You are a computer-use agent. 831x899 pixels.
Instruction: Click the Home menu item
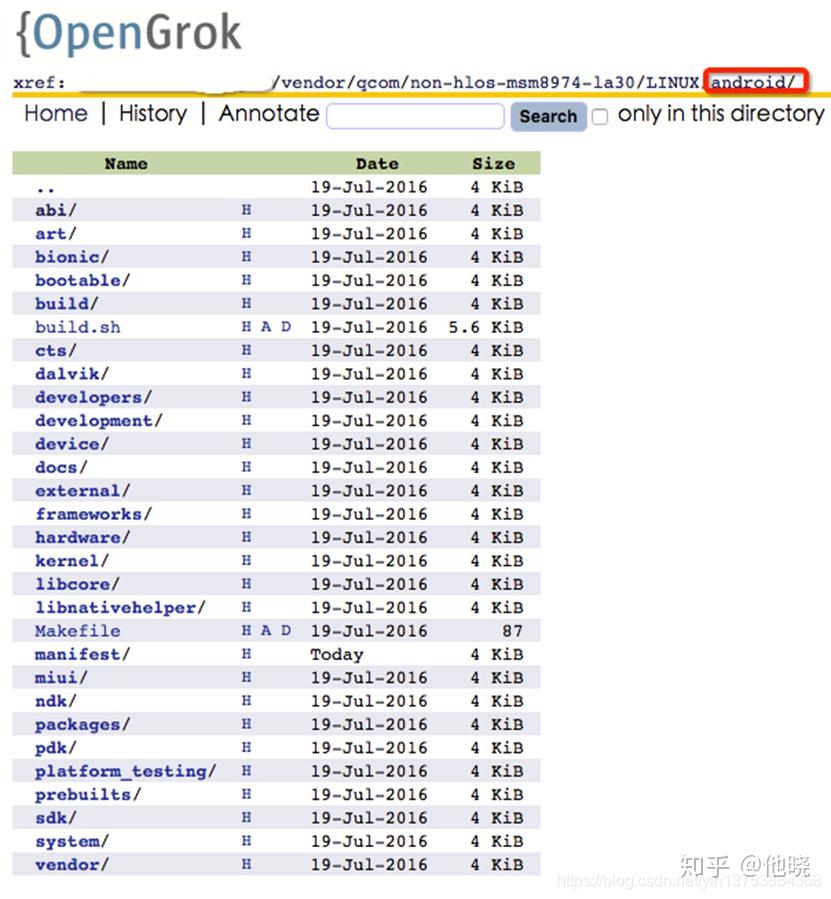(55, 114)
